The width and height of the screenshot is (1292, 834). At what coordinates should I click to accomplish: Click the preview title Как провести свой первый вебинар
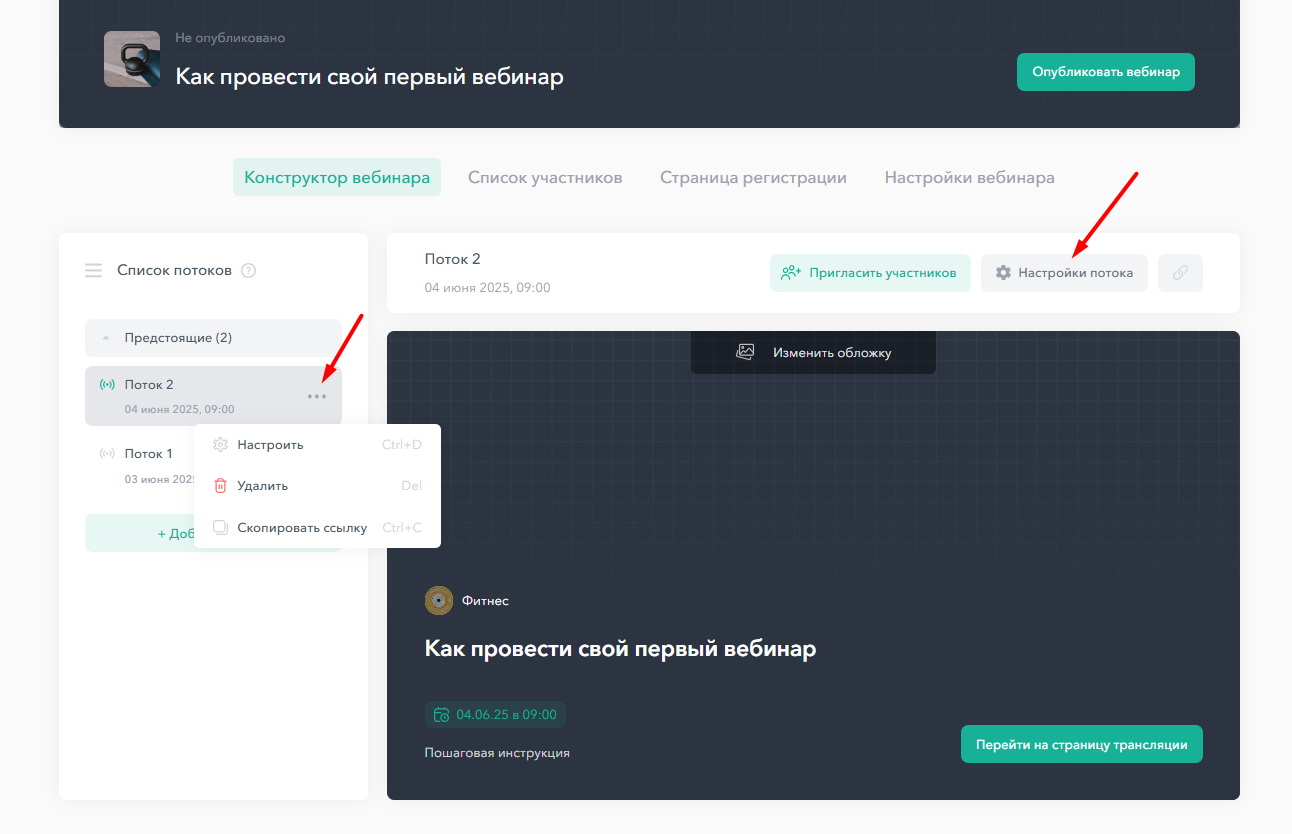(x=620, y=649)
